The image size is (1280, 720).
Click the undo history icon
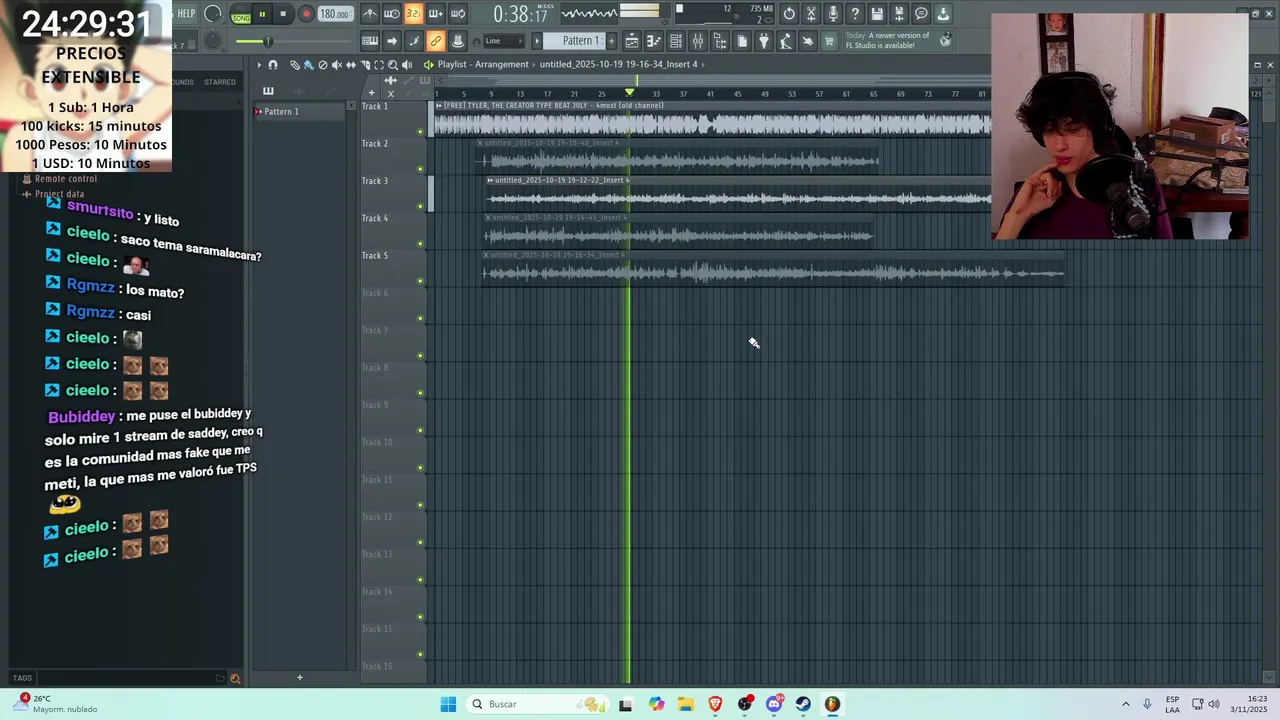(789, 14)
